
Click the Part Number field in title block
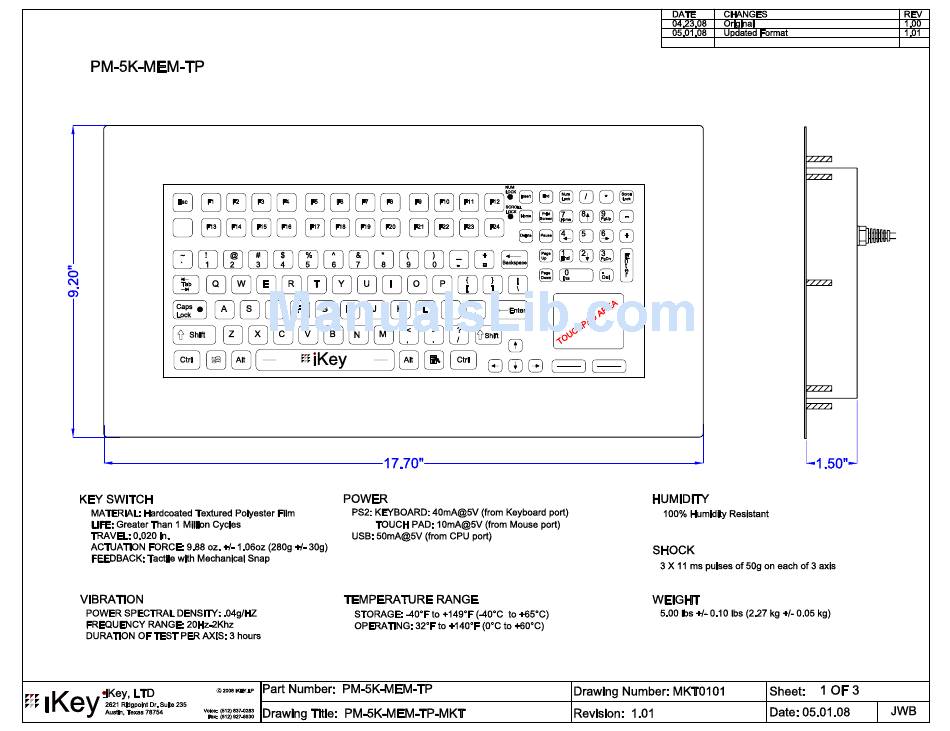[416, 692]
